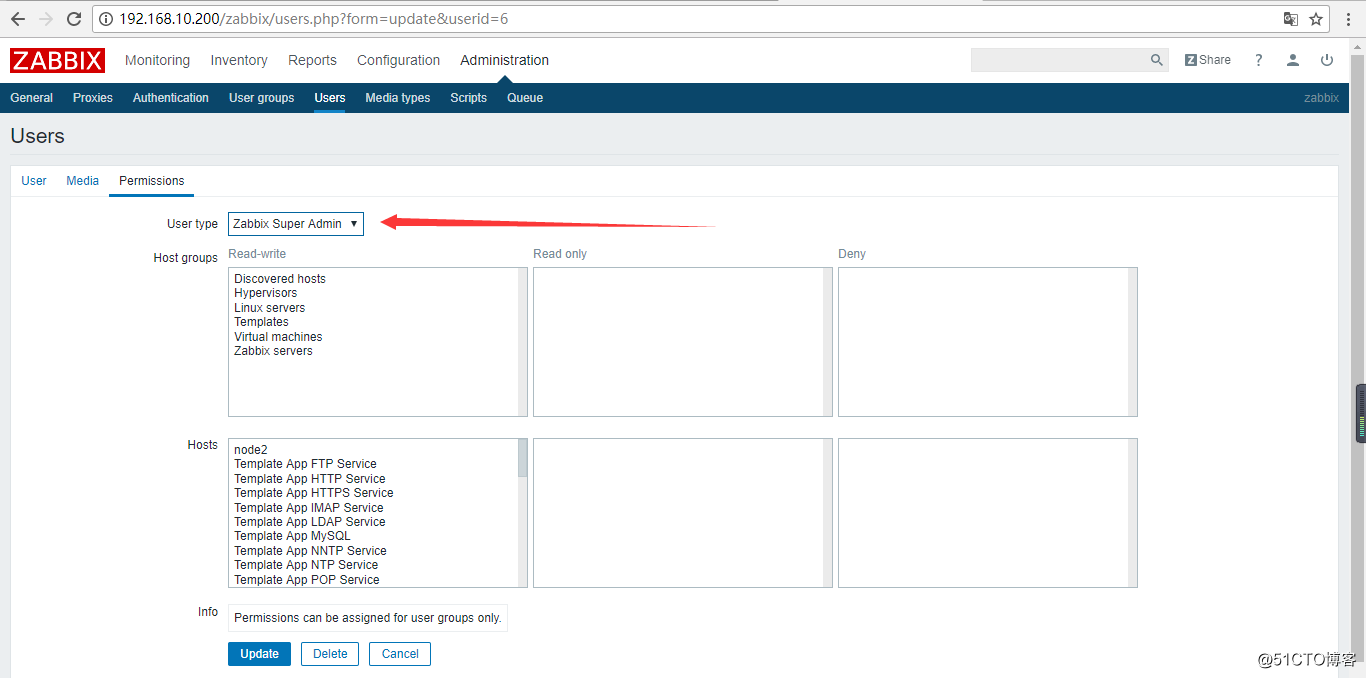Click the Hosts list scrollbar thumb
This screenshot has width=1366, height=678.
pos(522,458)
